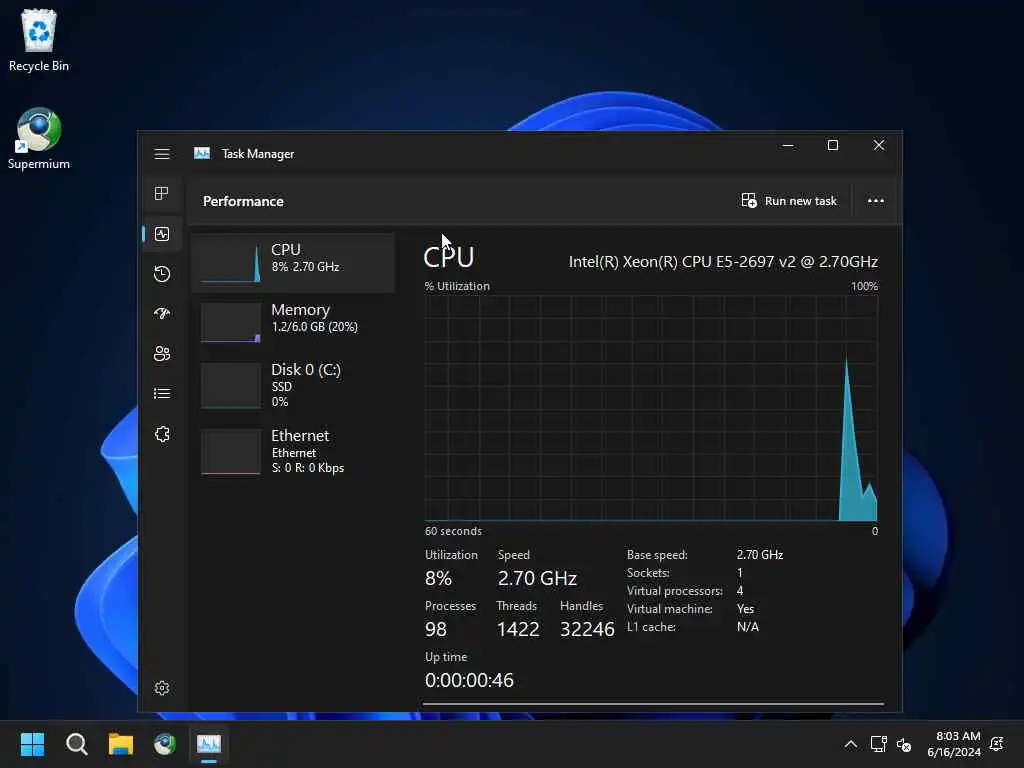Screen dimensions: 1024x768
Task: Click the Utilization value 8%
Action: click(438, 578)
